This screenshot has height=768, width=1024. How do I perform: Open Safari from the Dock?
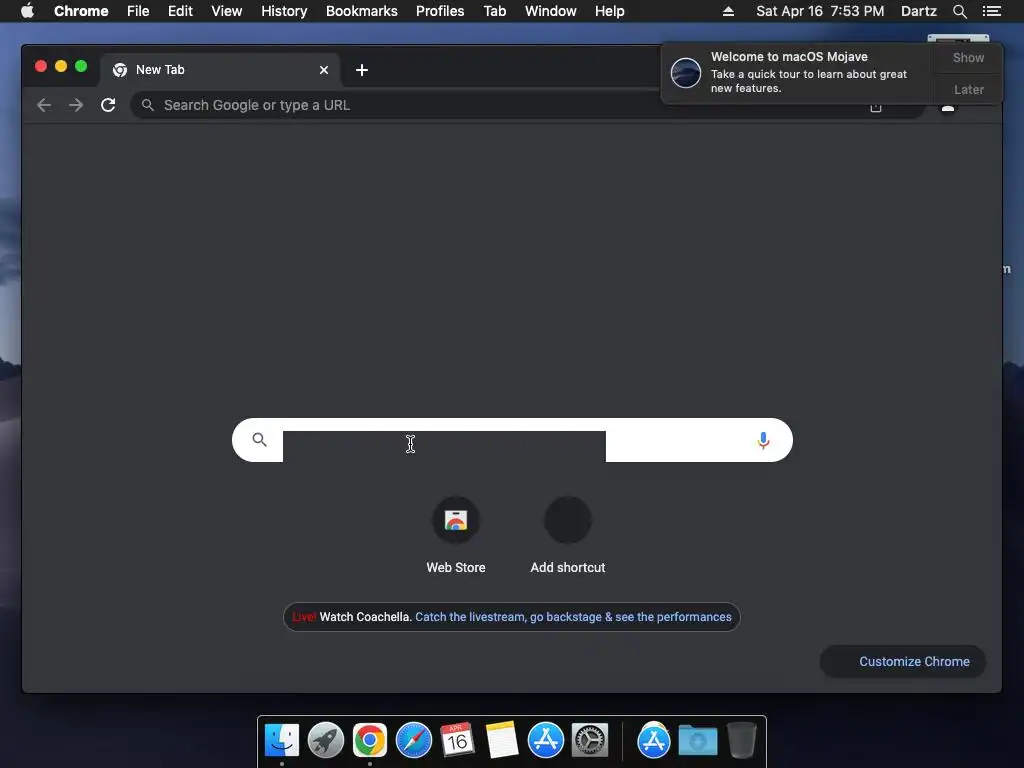click(413, 741)
